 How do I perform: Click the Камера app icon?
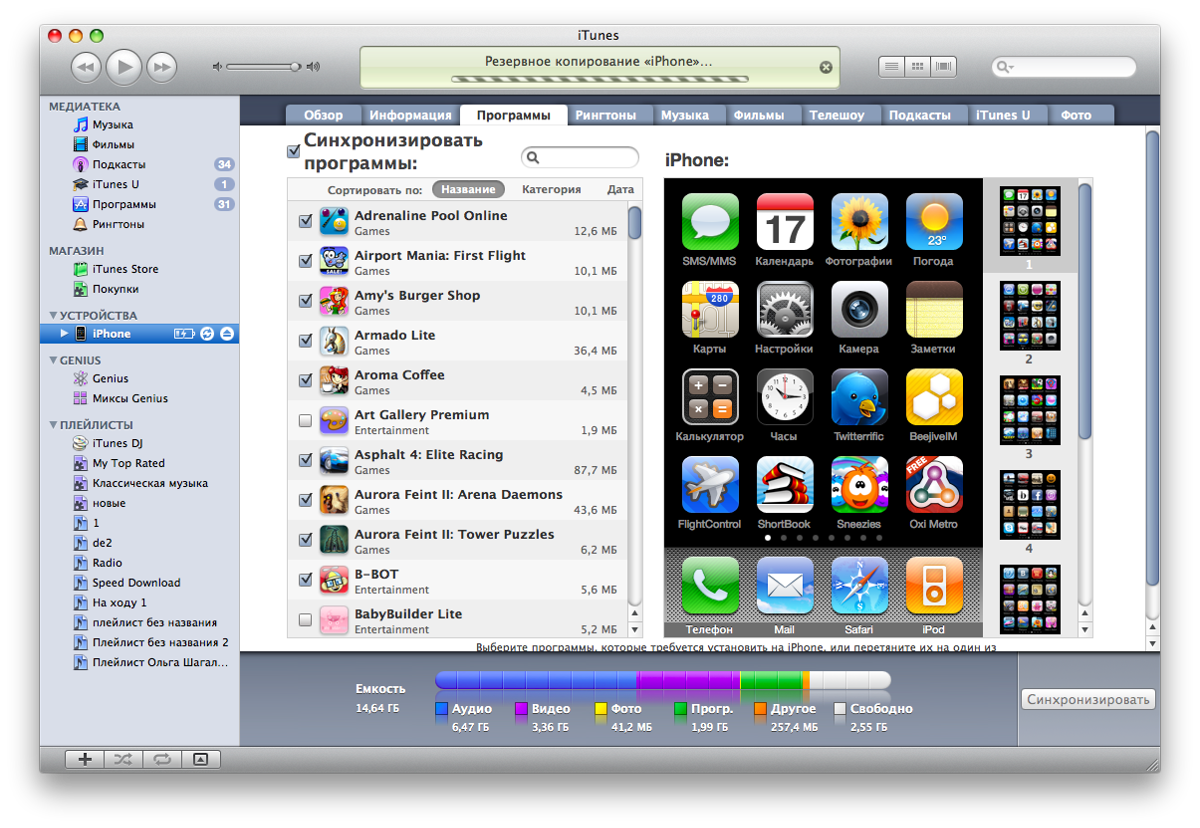[x=859, y=309]
